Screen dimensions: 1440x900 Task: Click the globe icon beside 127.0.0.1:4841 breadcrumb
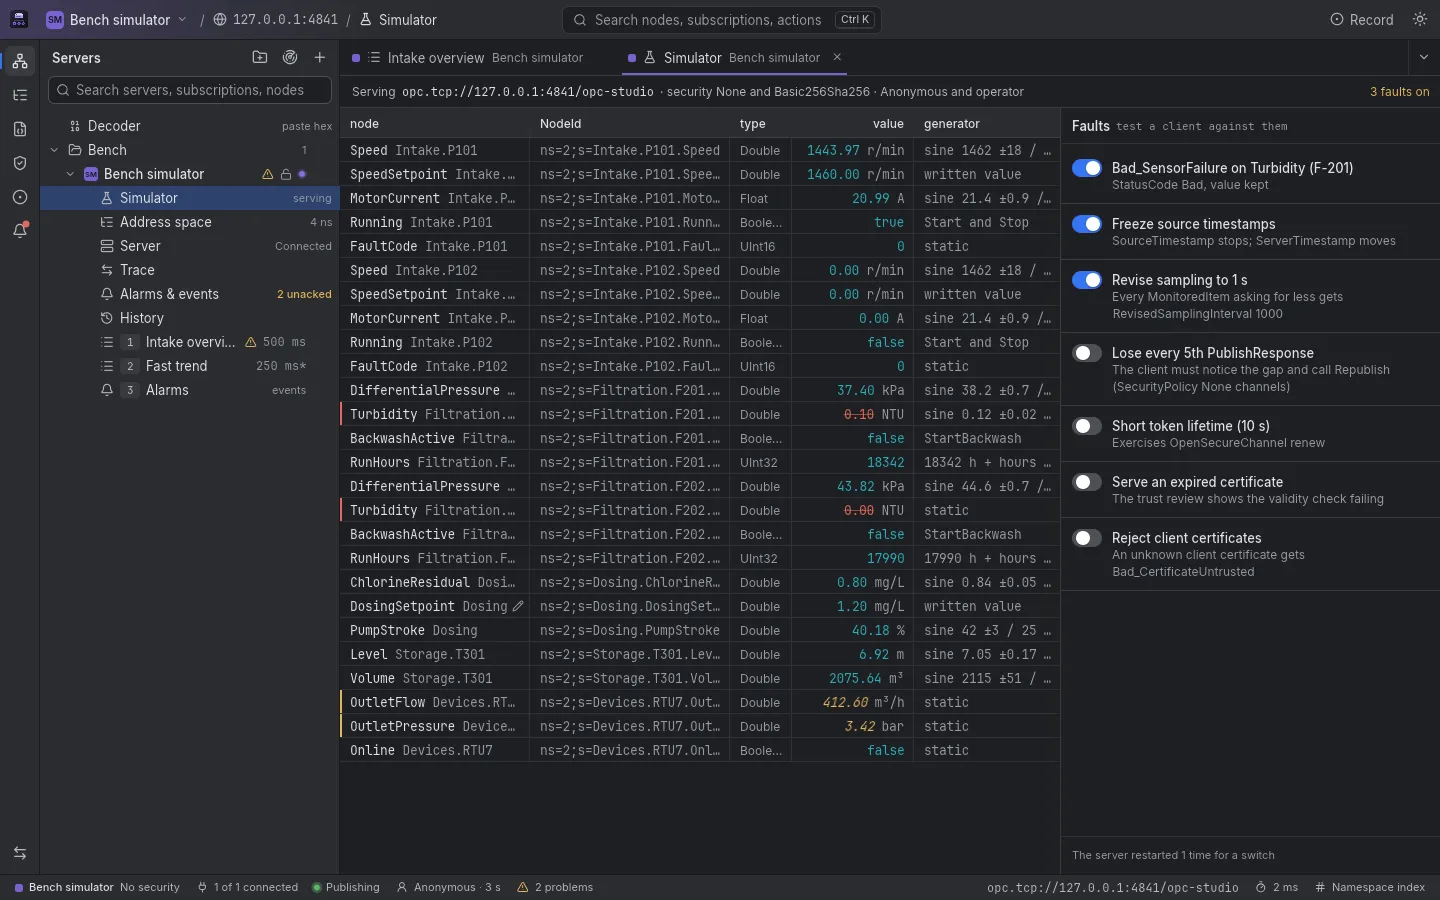220,20
